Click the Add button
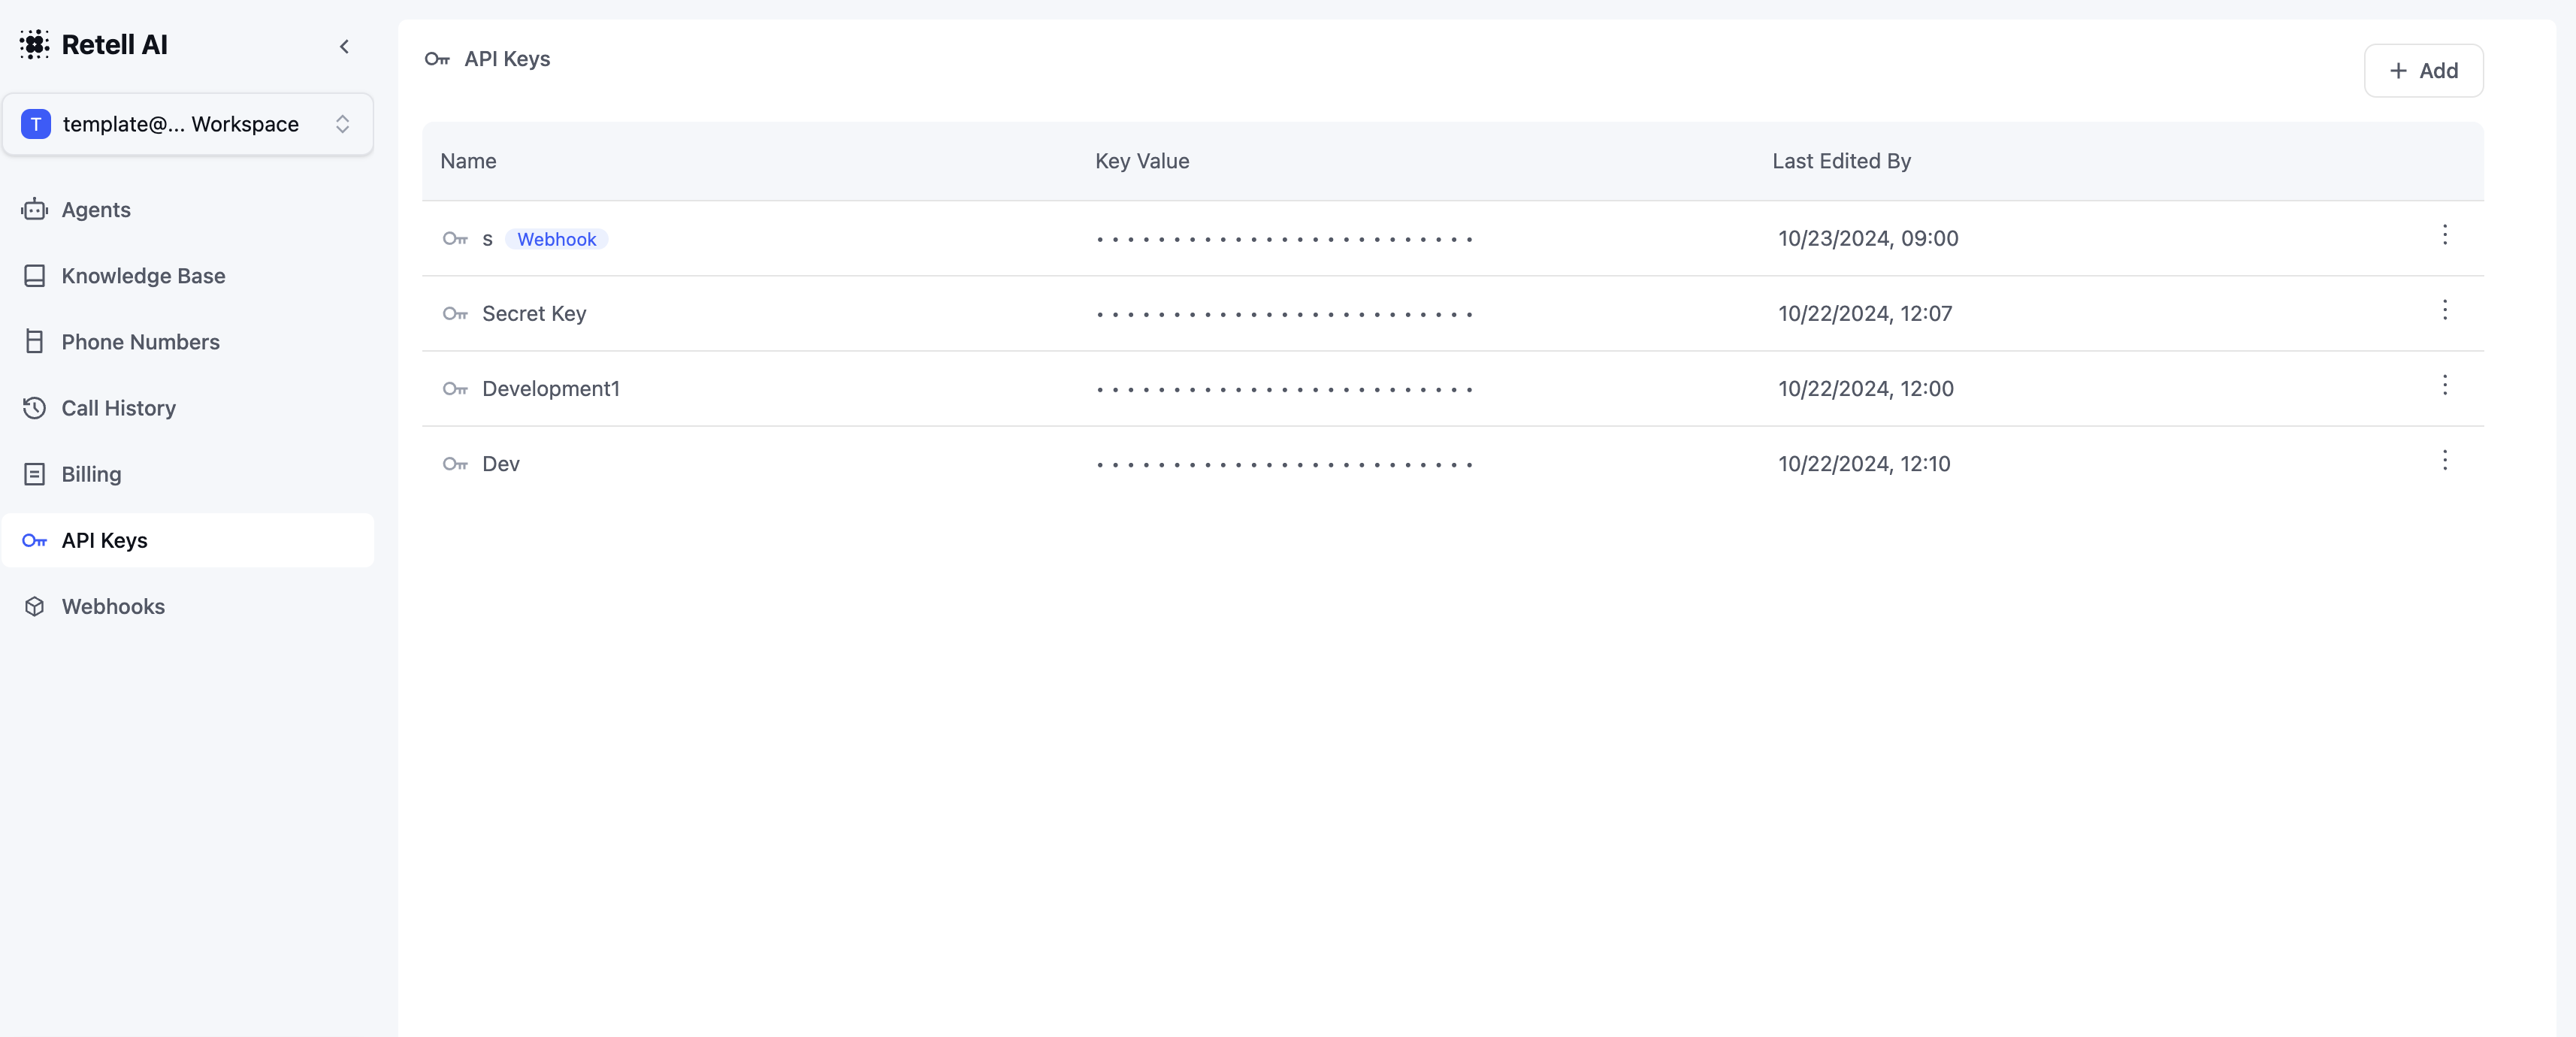Viewport: 2576px width, 1037px height. [x=2423, y=71]
